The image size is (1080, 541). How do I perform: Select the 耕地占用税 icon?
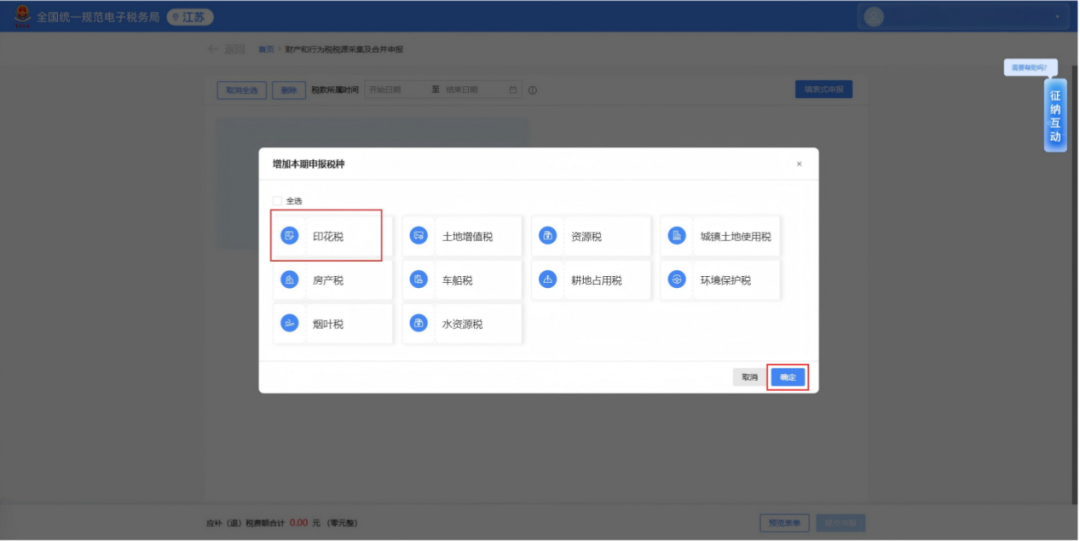coord(547,280)
